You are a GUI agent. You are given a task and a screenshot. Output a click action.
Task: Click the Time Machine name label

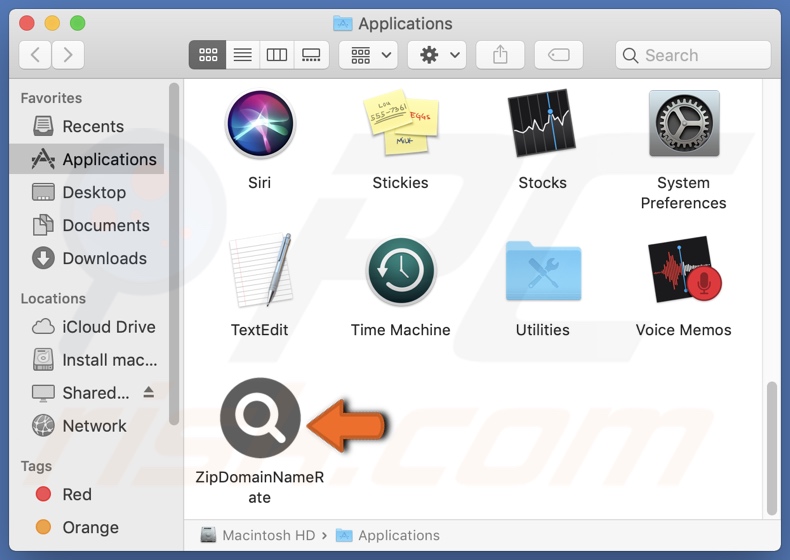pyautogui.click(x=401, y=330)
